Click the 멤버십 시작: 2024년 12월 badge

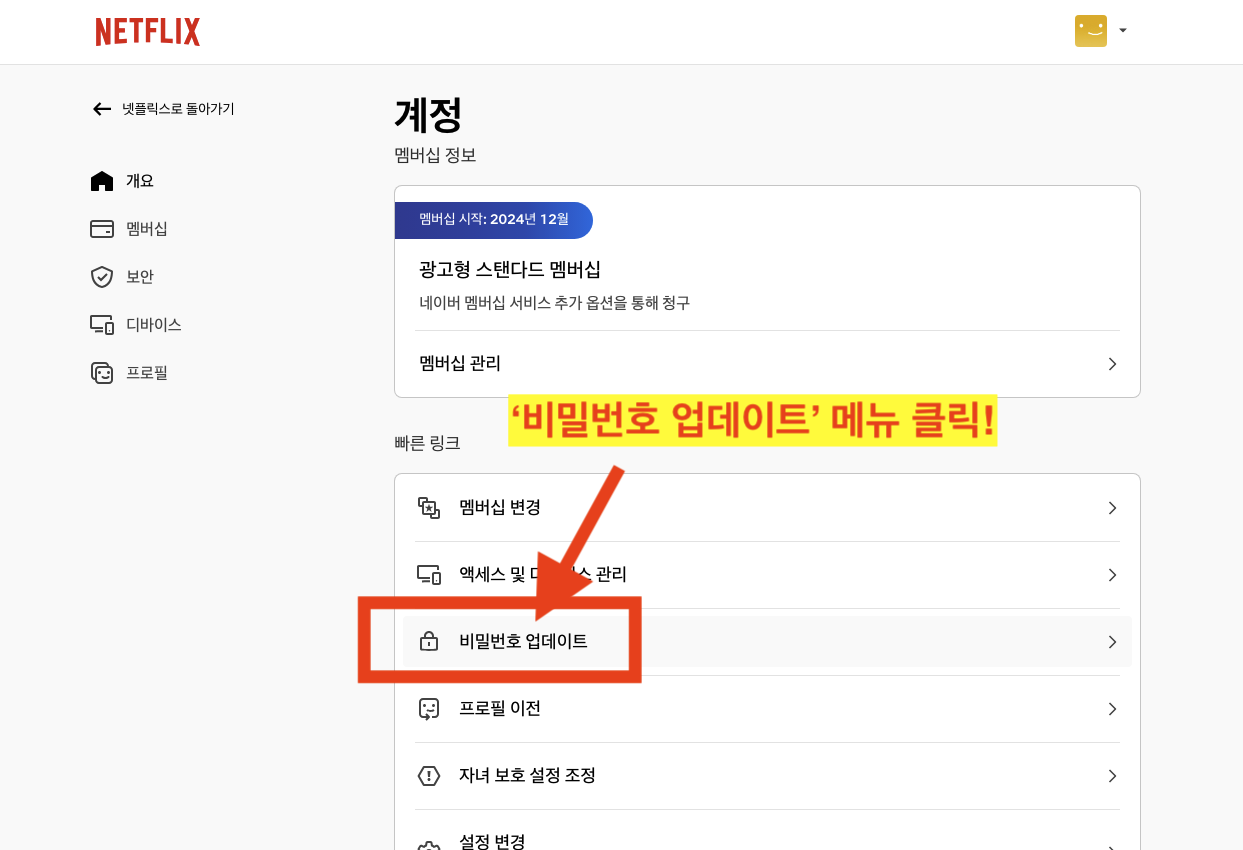tap(494, 220)
